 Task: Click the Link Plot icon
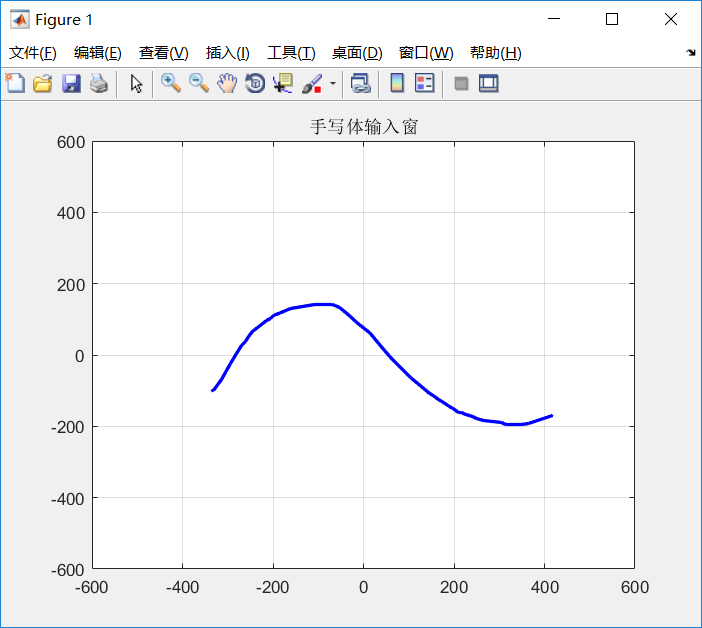(x=360, y=83)
